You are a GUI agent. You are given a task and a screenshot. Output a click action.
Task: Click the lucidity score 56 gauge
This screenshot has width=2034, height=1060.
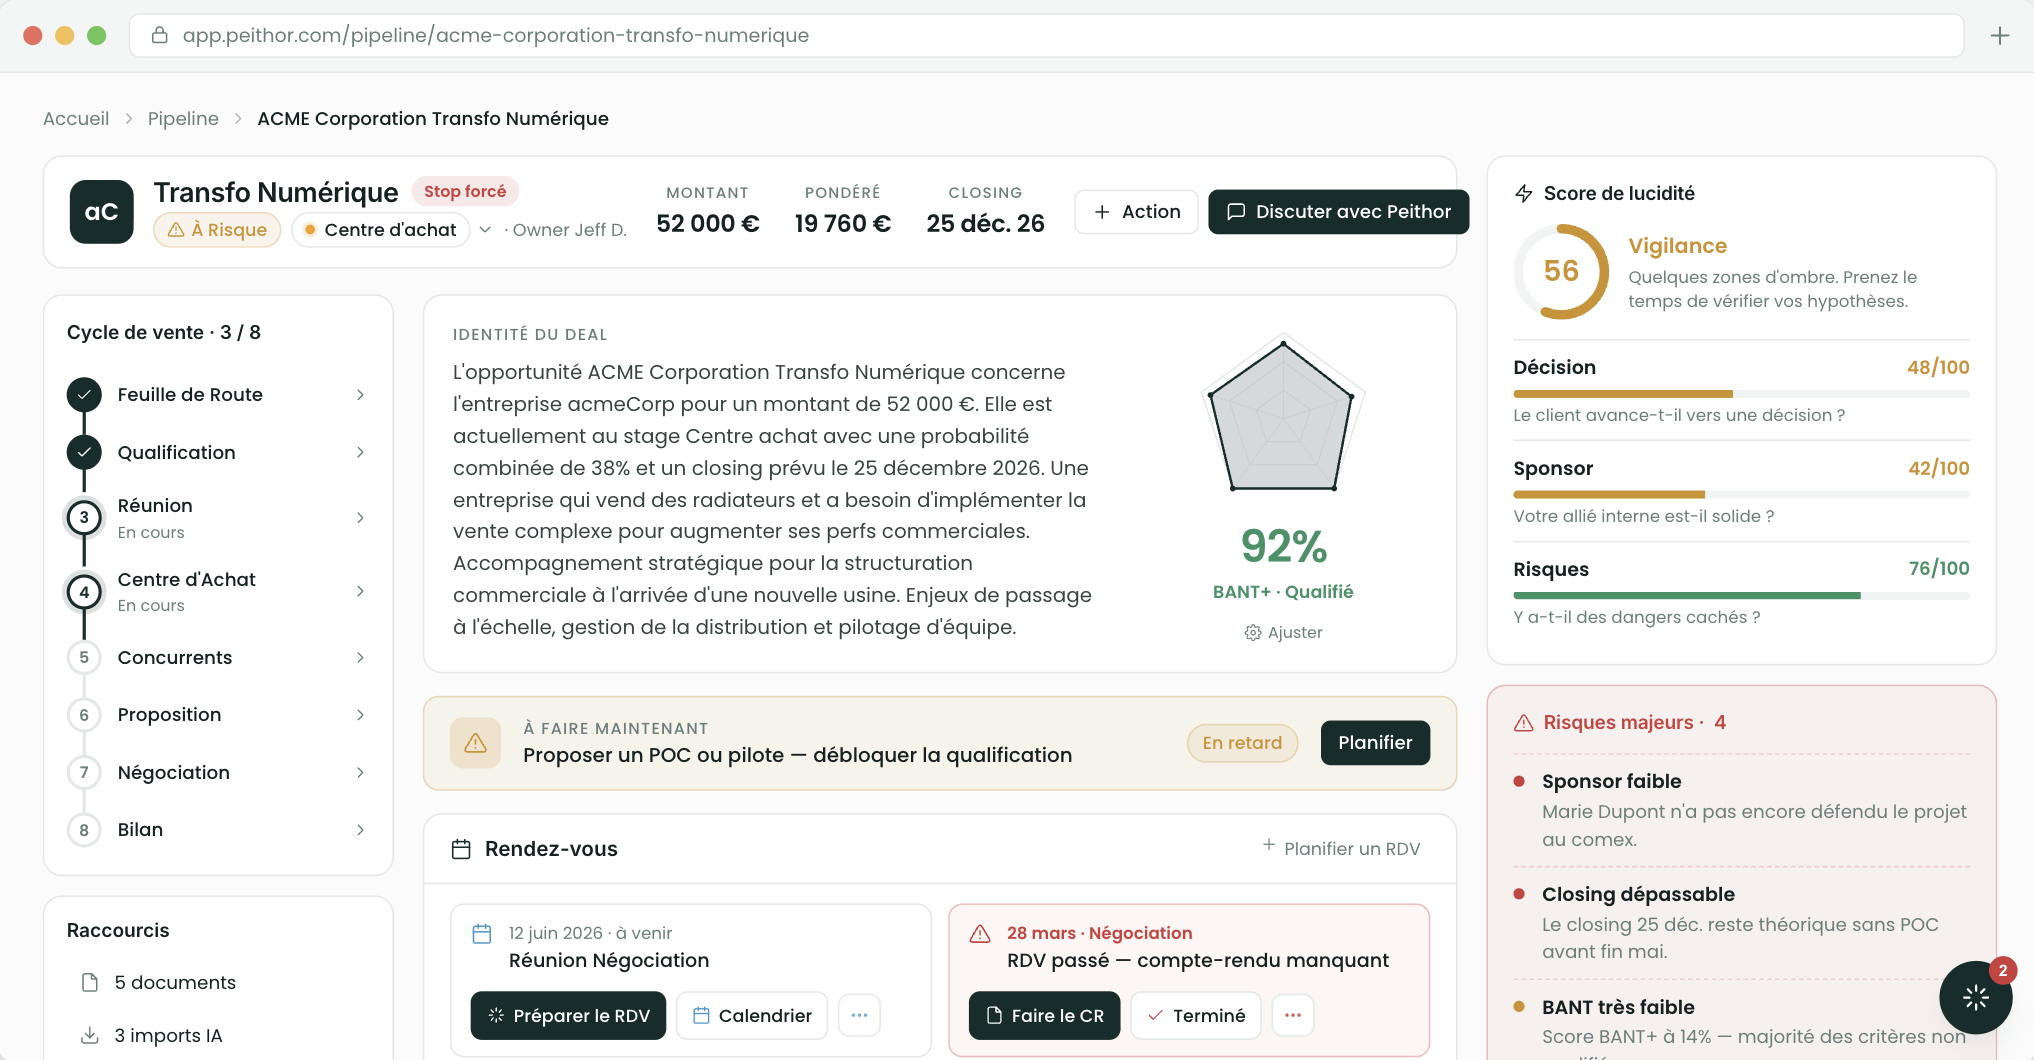(1561, 271)
